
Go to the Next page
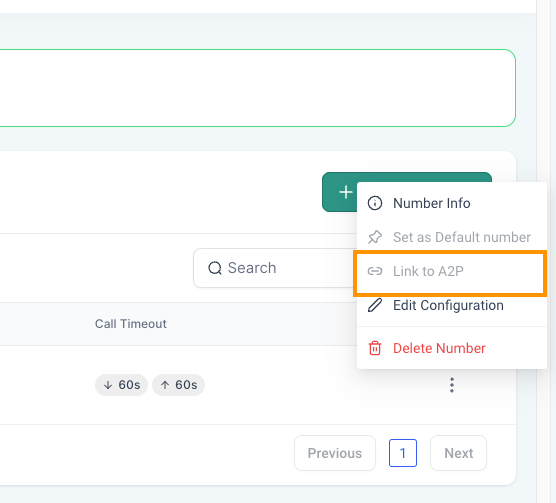click(x=458, y=453)
